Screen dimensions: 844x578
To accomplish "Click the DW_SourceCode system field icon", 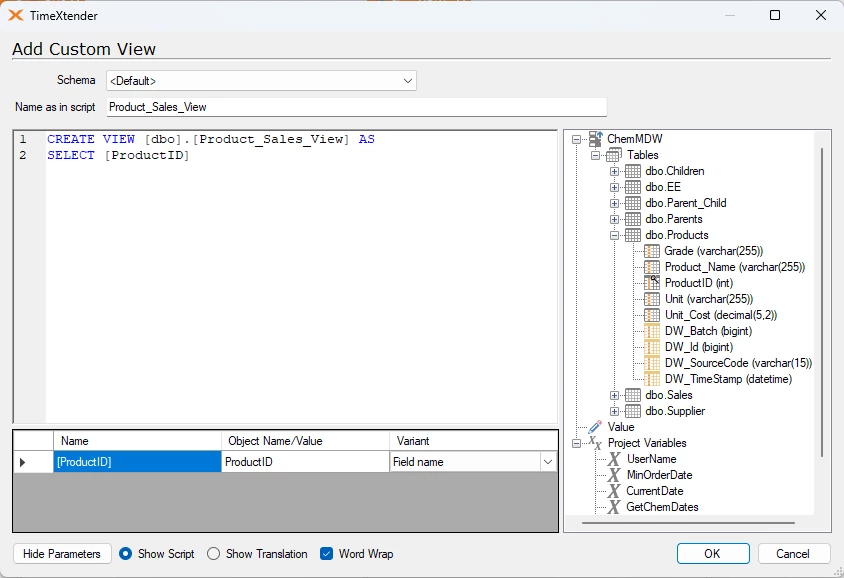I will coord(652,363).
